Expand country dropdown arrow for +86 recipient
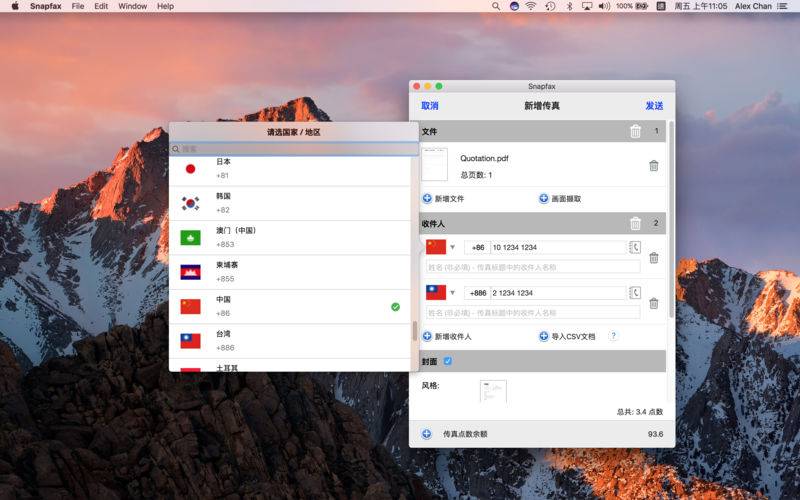Image resolution: width=800 pixels, height=500 pixels. (453, 247)
